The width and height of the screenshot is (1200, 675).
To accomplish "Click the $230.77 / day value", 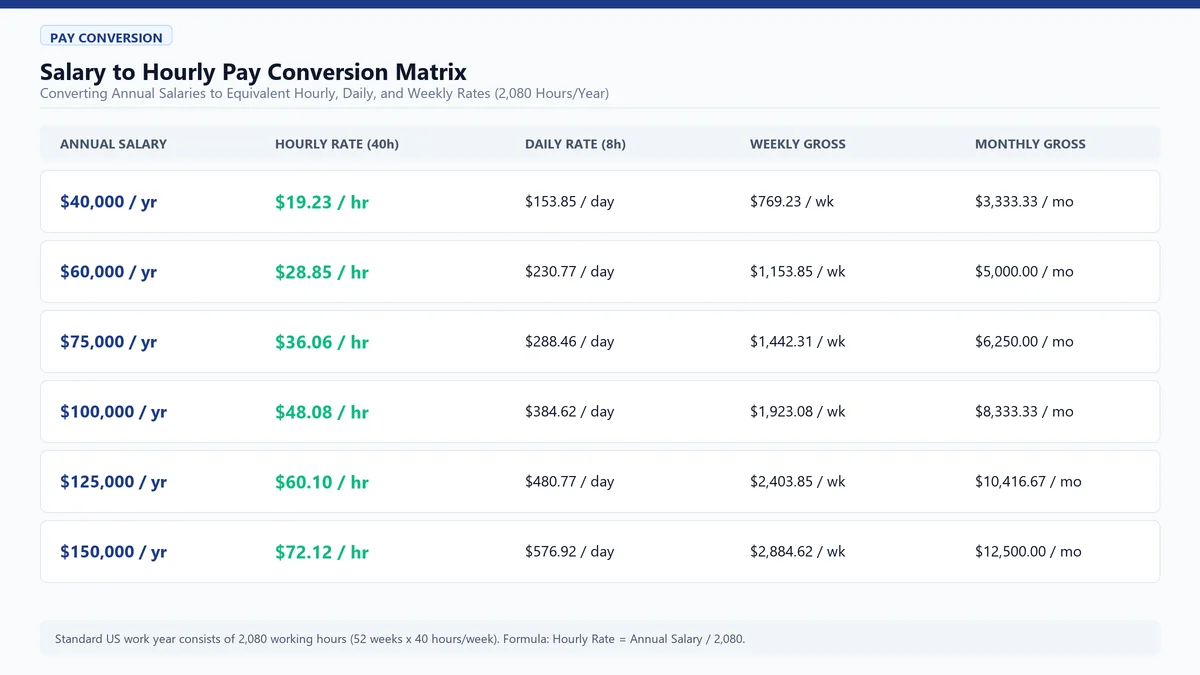I will click(x=569, y=271).
